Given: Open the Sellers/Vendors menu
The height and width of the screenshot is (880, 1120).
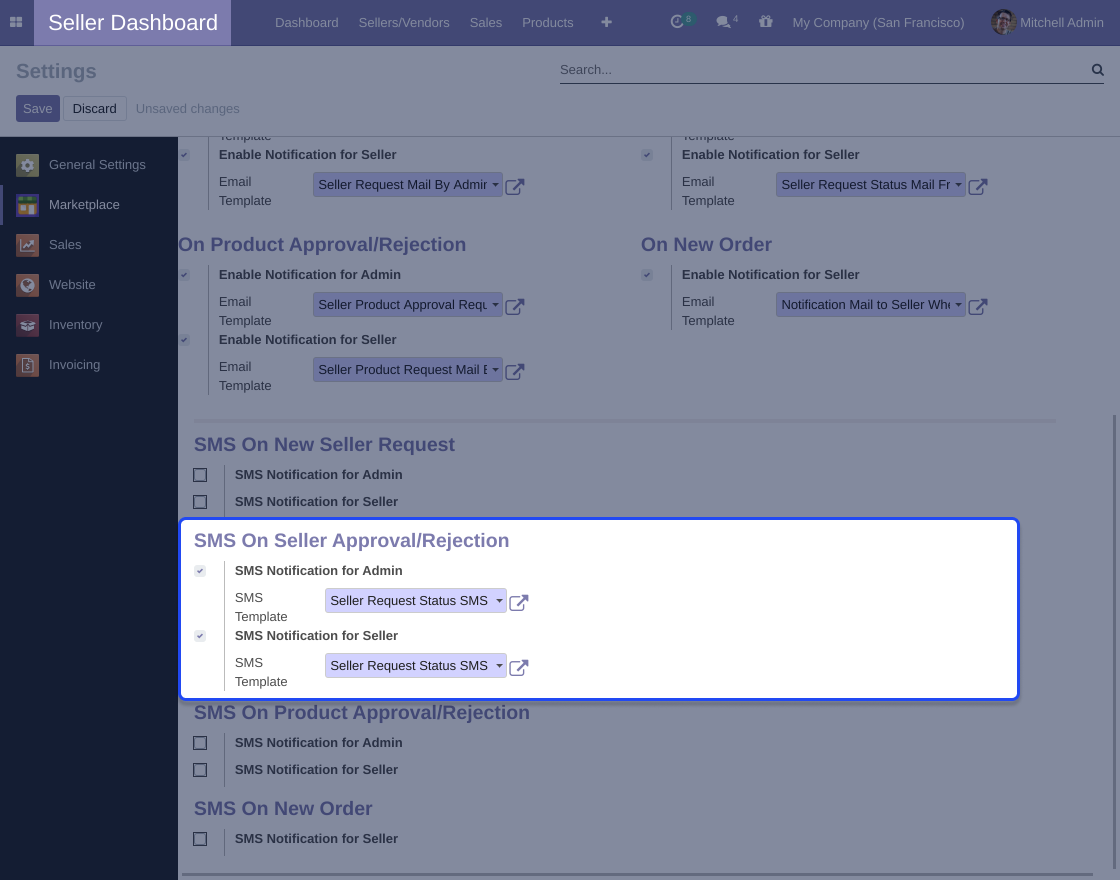Looking at the screenshot, I should pos(404,22).
